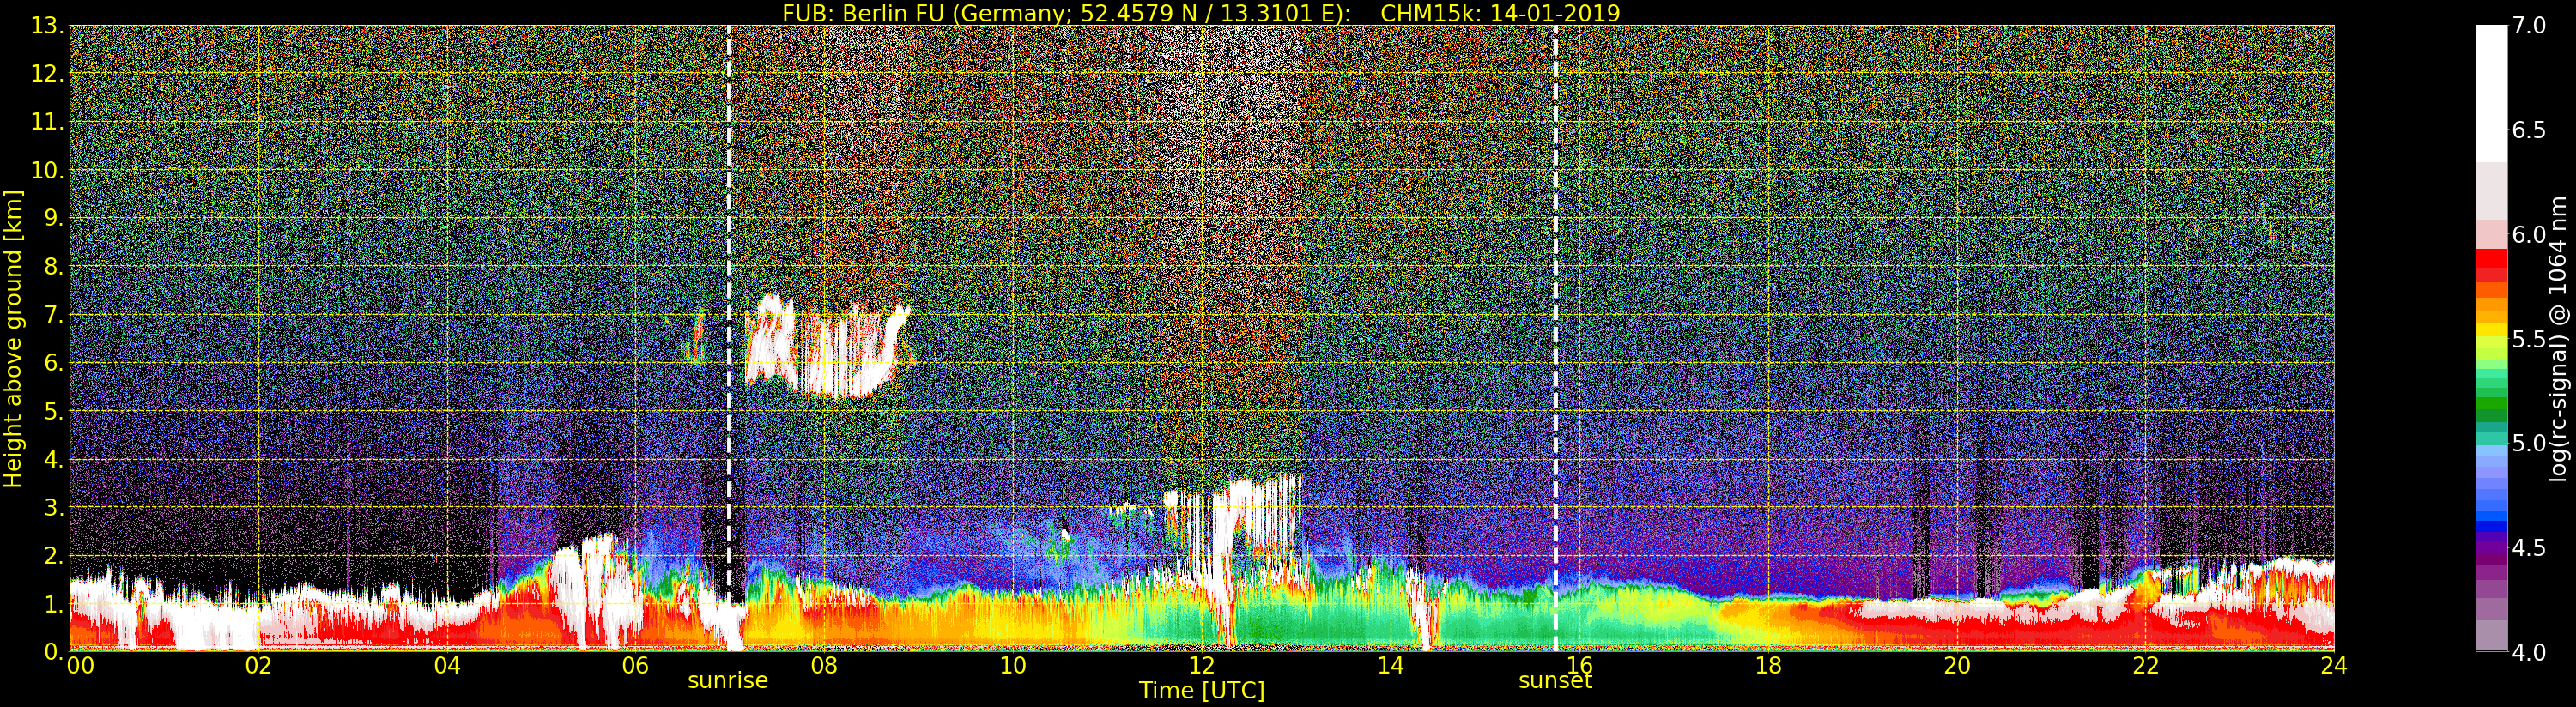Click the '4.5' colorbar tick label
The image size is (2576, 707).
coord(2529,547)
